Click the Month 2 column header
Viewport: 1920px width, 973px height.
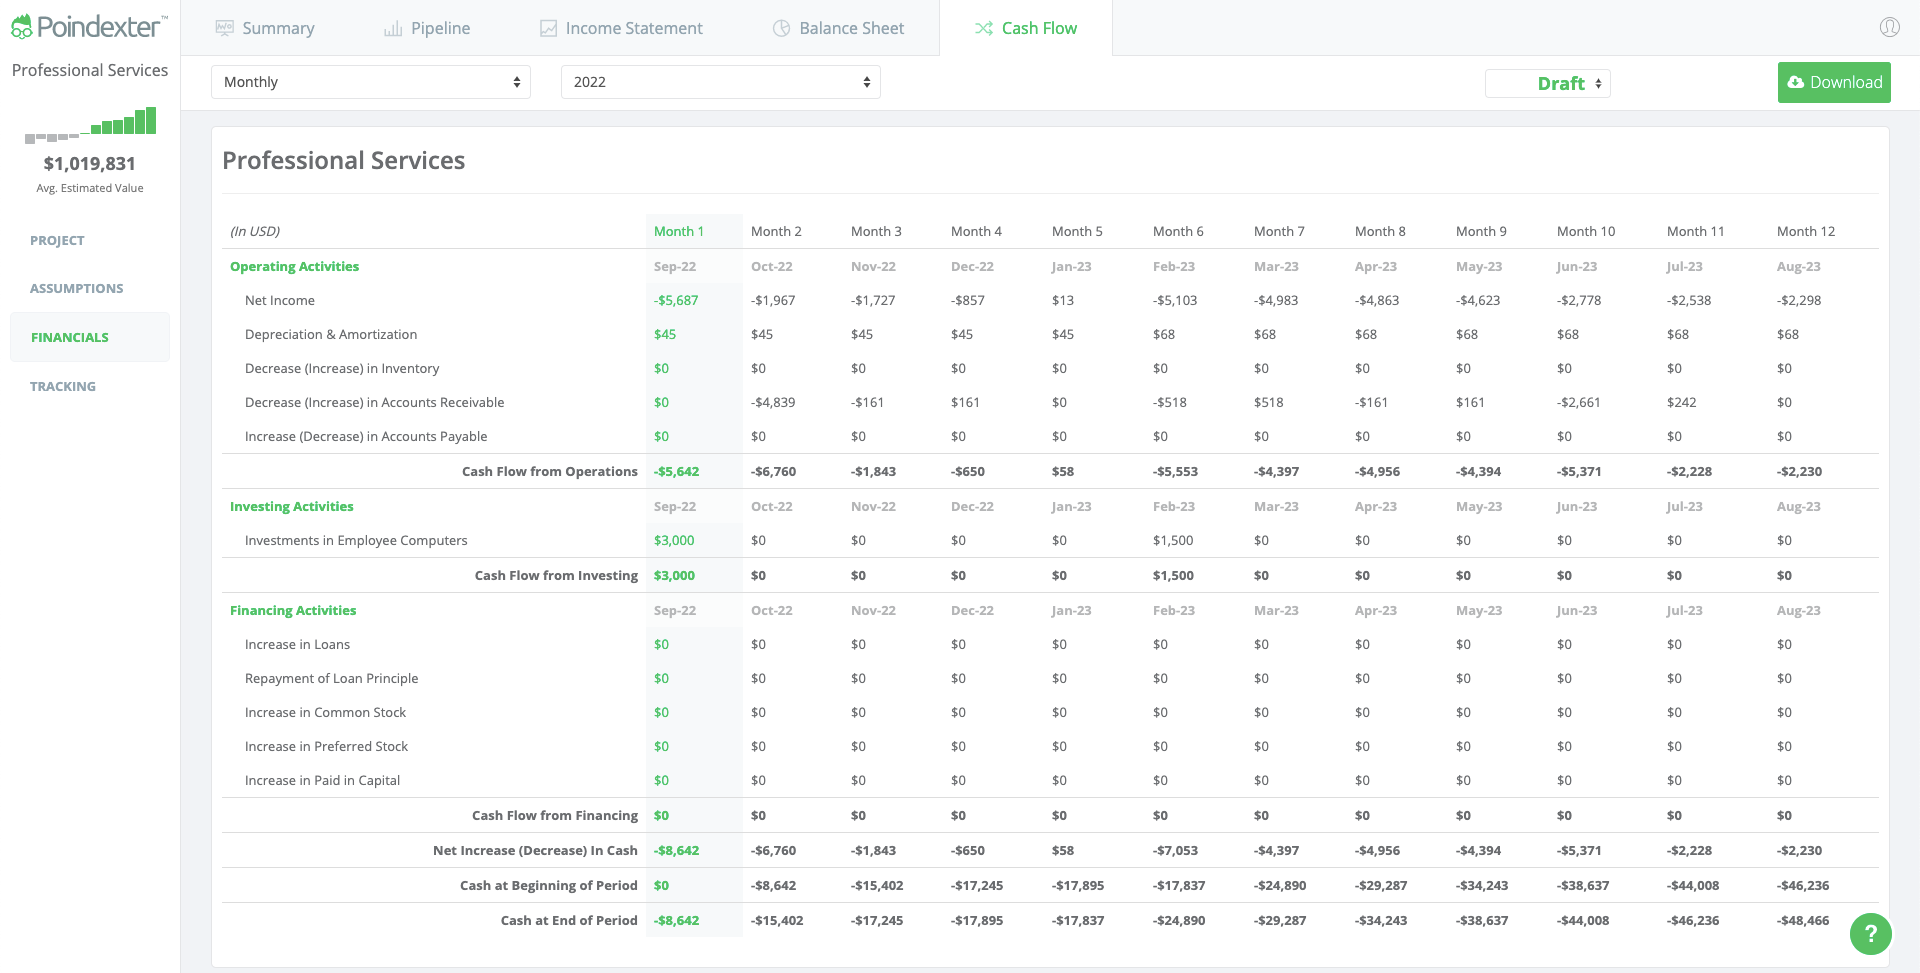click(776, 231)
